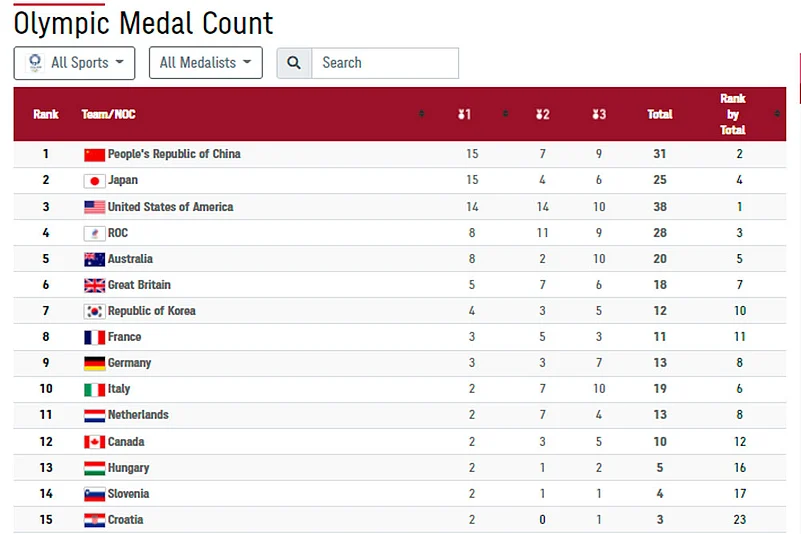Screen dimensions: 801x534
Task: Sort by bronze medal column header
Action: tap(599, 115)
